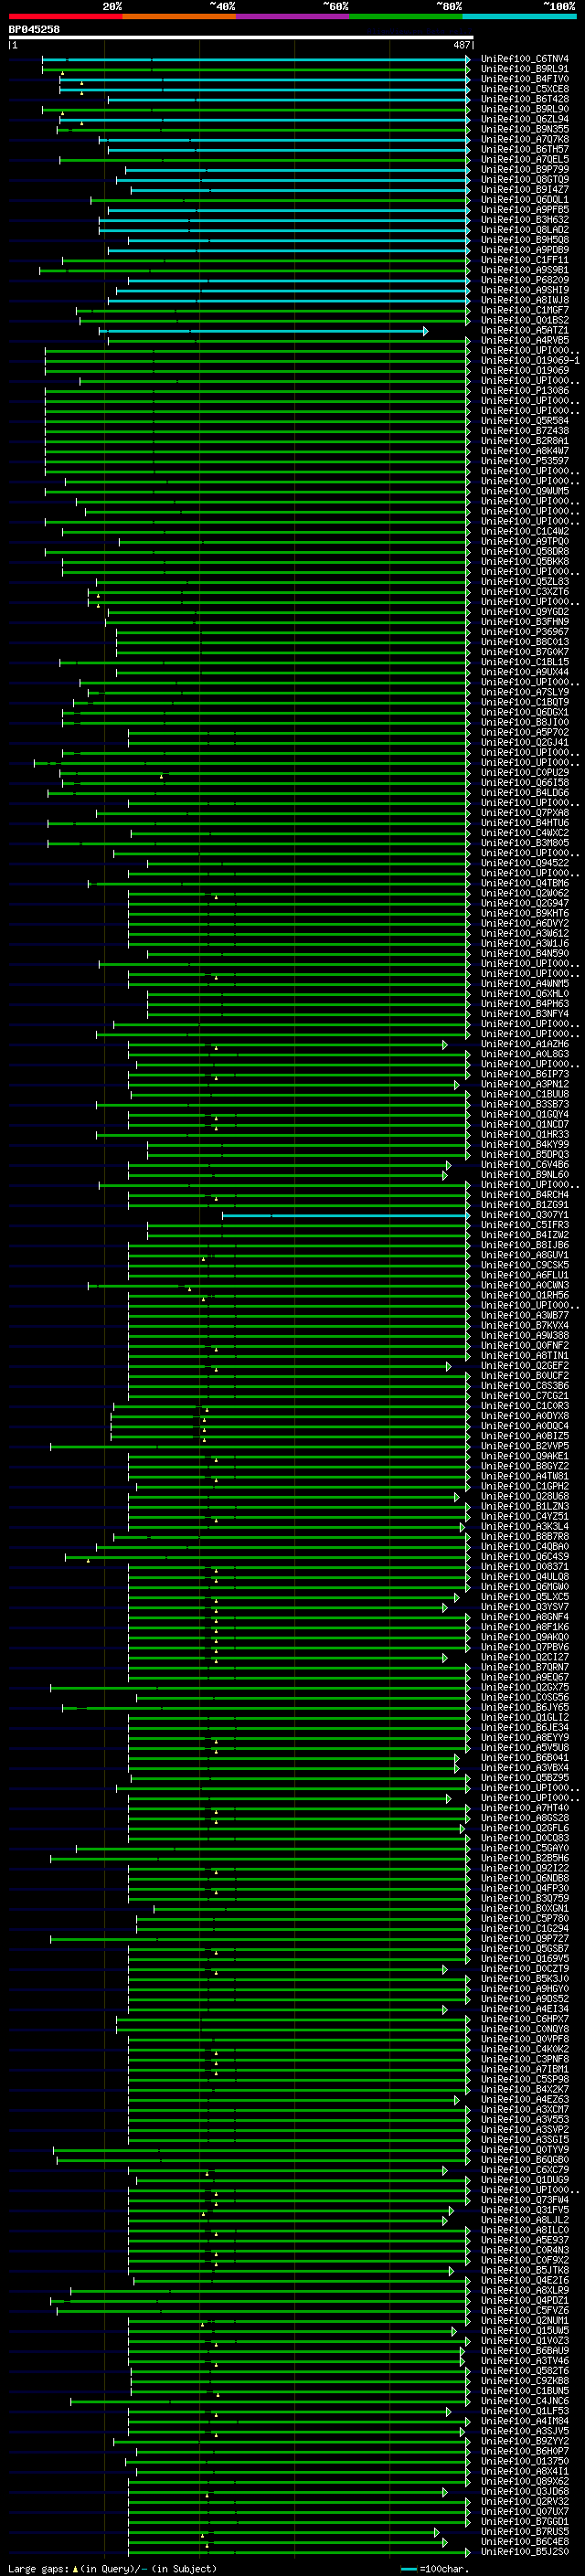Open hit UniRef100_C5XCE8
Image resolution: width=585 pixels, height=2576 pixels.
click(525, 89)
